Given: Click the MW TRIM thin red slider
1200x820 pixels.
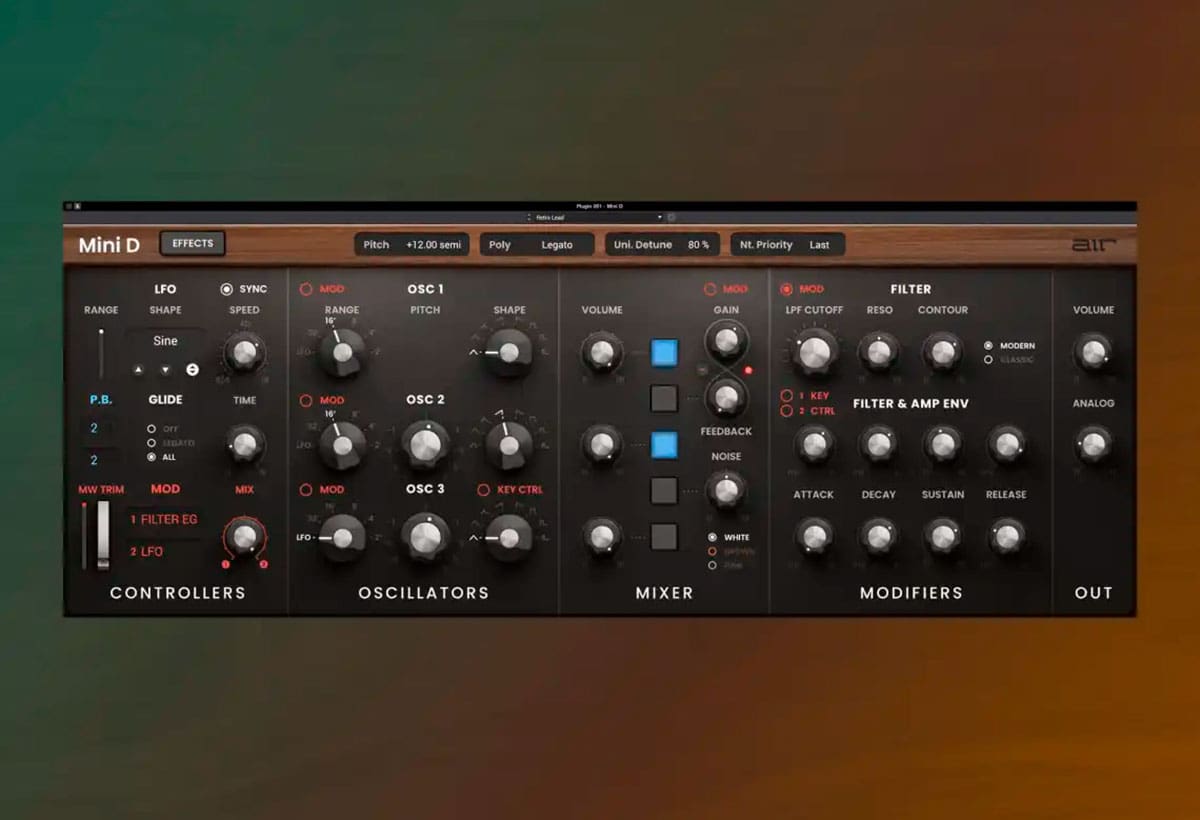Looking at the screenshot, I should [84, 537].
